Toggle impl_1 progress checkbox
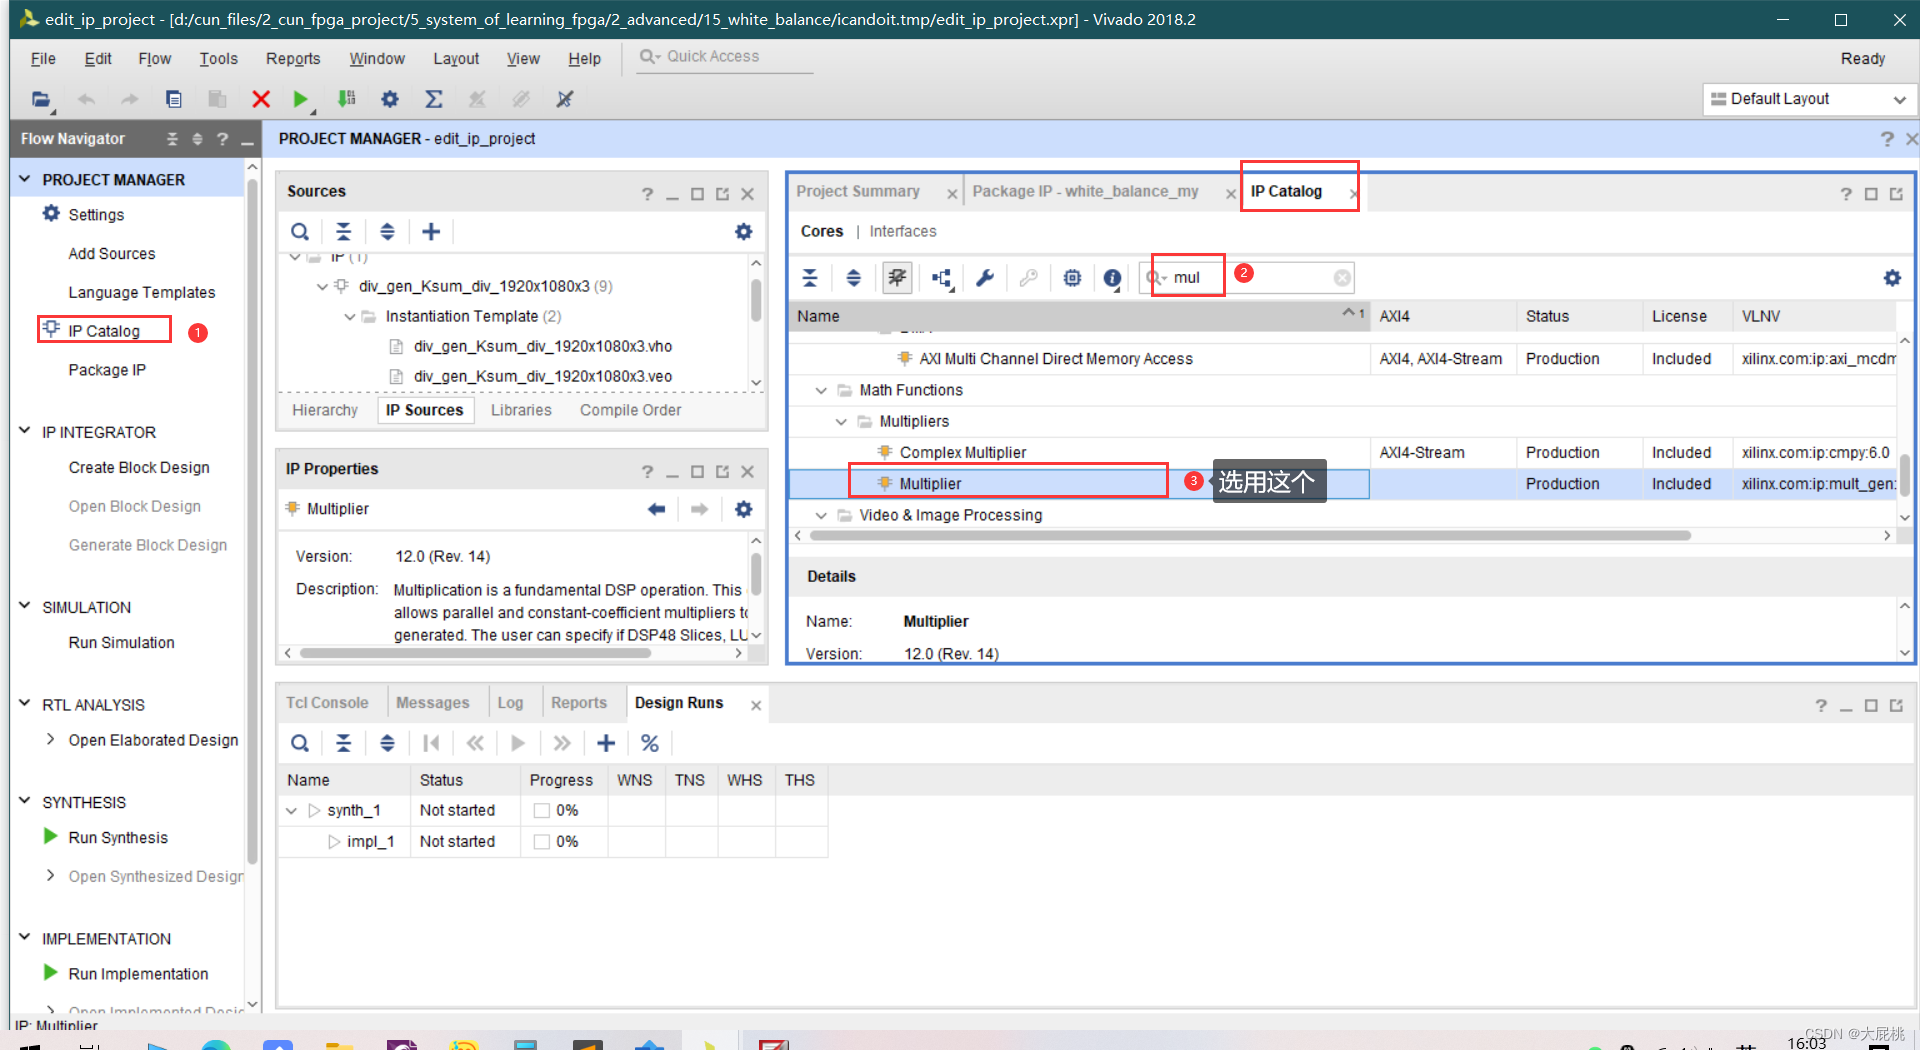 click(x=541, y=841)
